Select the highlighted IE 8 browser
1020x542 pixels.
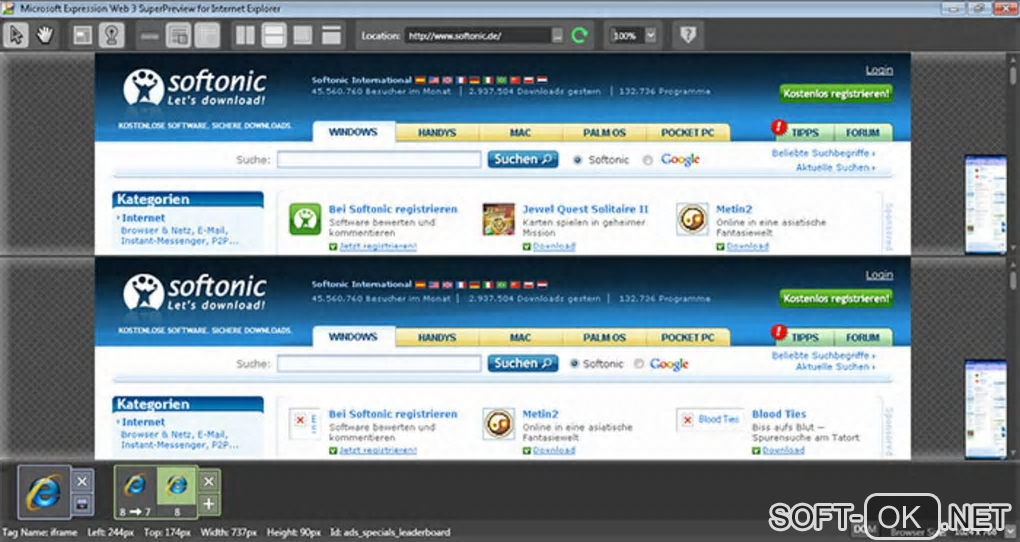tap(176, 491)
